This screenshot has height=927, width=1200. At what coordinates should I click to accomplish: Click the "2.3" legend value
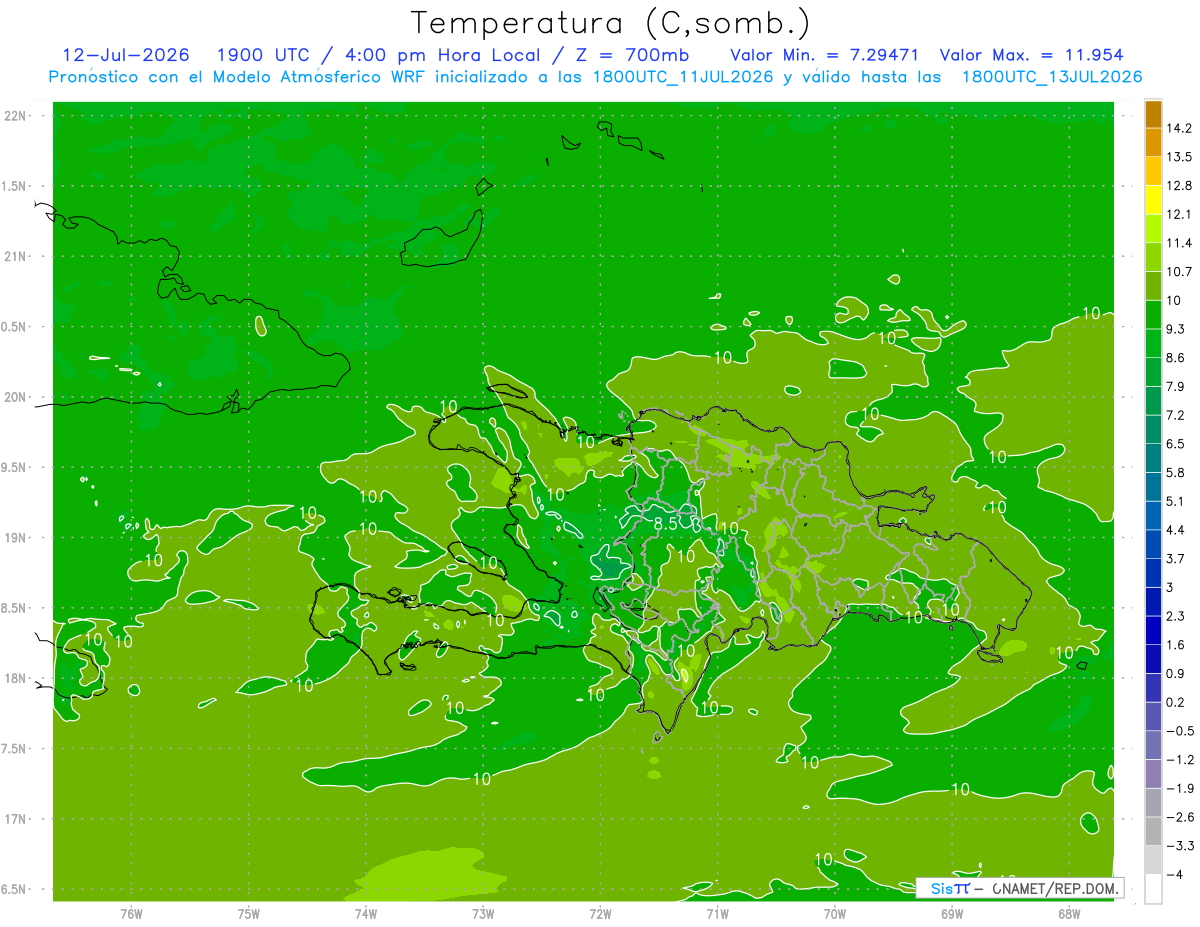(x=1175, y=616)
